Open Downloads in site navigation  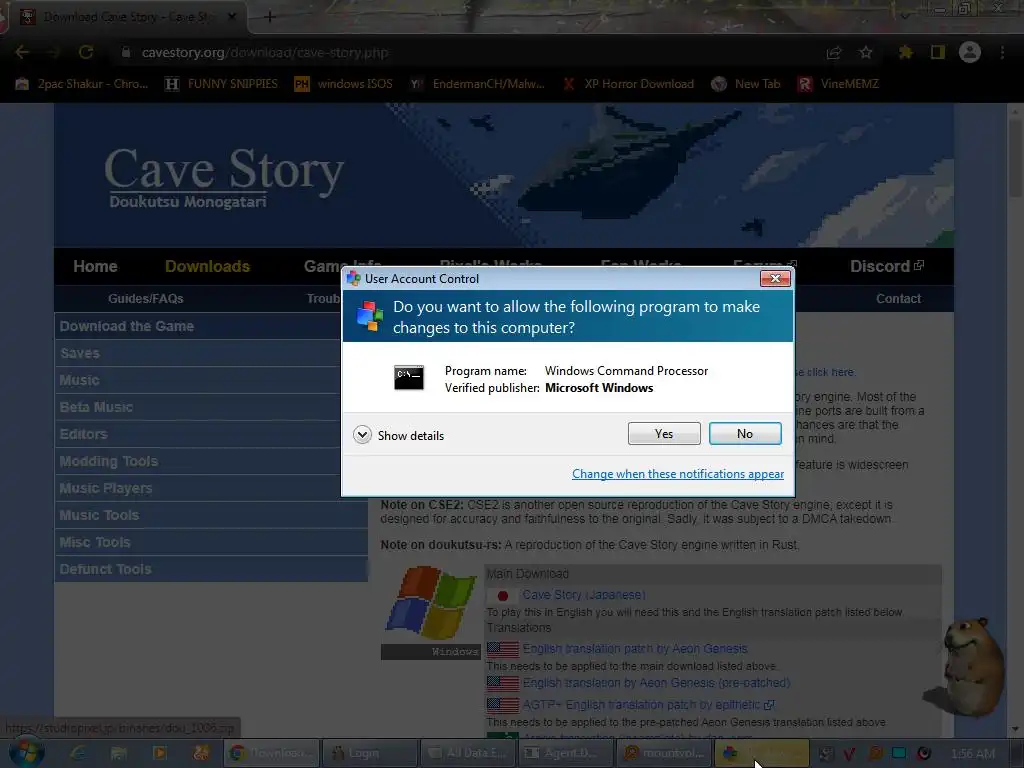click(207, 266)
